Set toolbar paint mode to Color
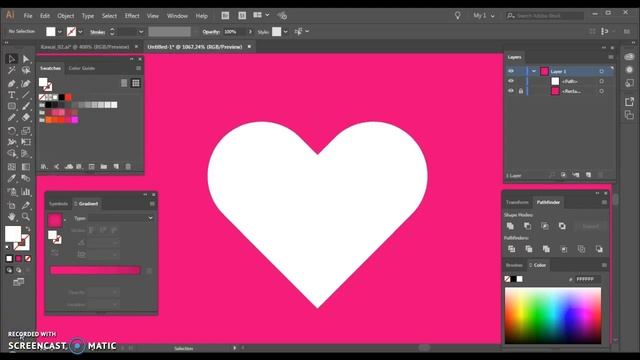Viewport: 640px width, 360px height. tap(9, 258)
